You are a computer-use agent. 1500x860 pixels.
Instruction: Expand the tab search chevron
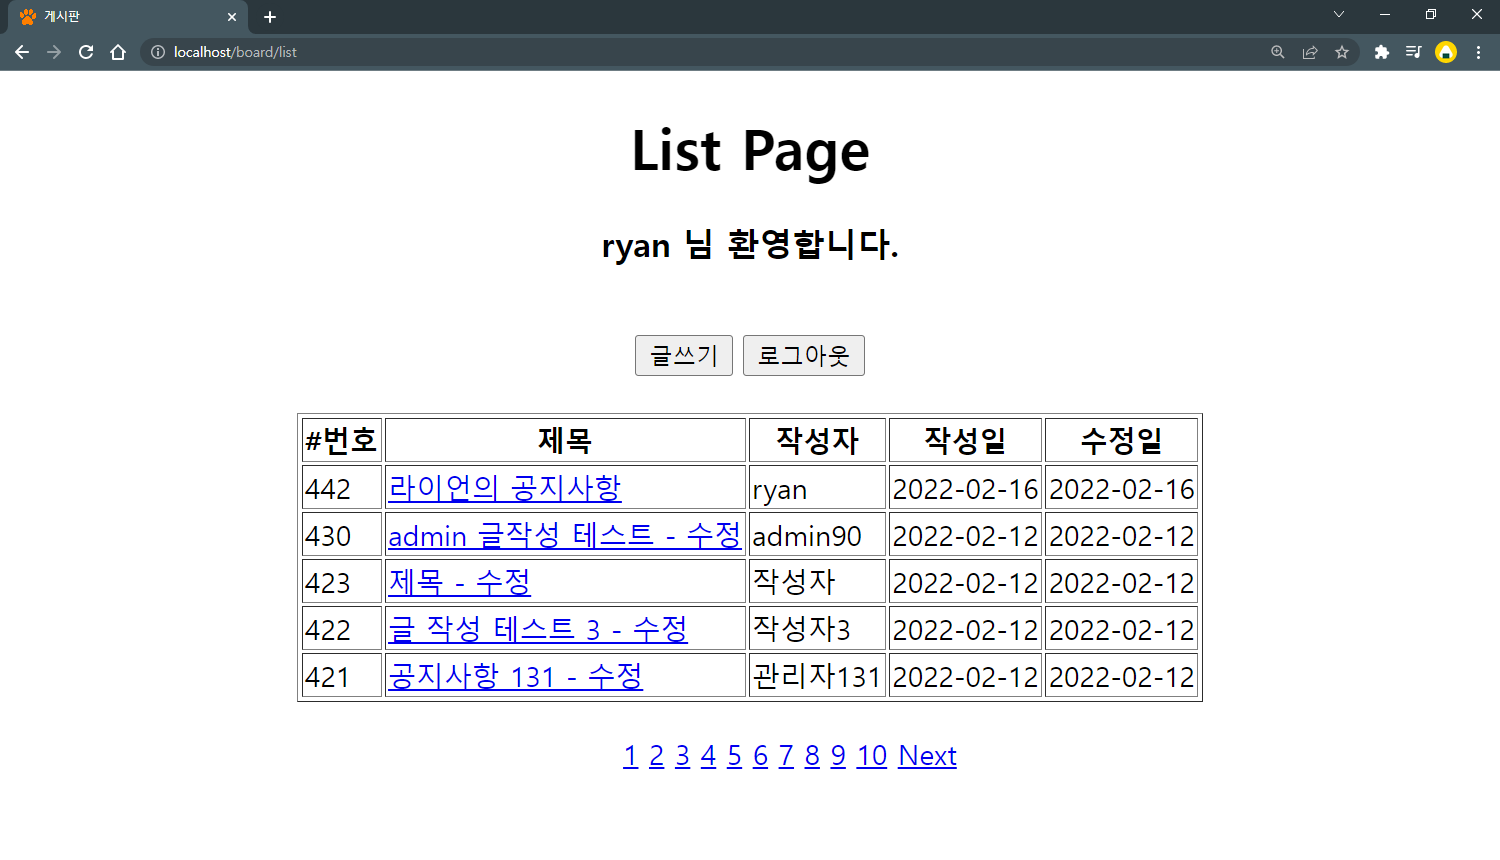coord(1339,14)
